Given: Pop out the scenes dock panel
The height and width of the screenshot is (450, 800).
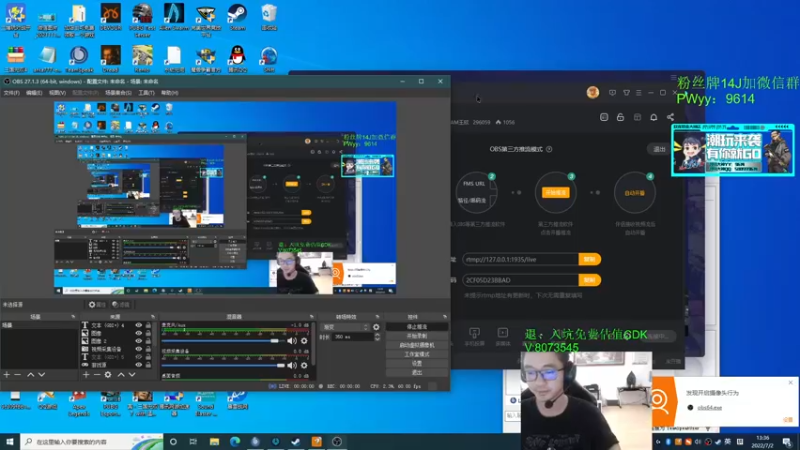Looking at the screenshot, I should tap(73, 317).
